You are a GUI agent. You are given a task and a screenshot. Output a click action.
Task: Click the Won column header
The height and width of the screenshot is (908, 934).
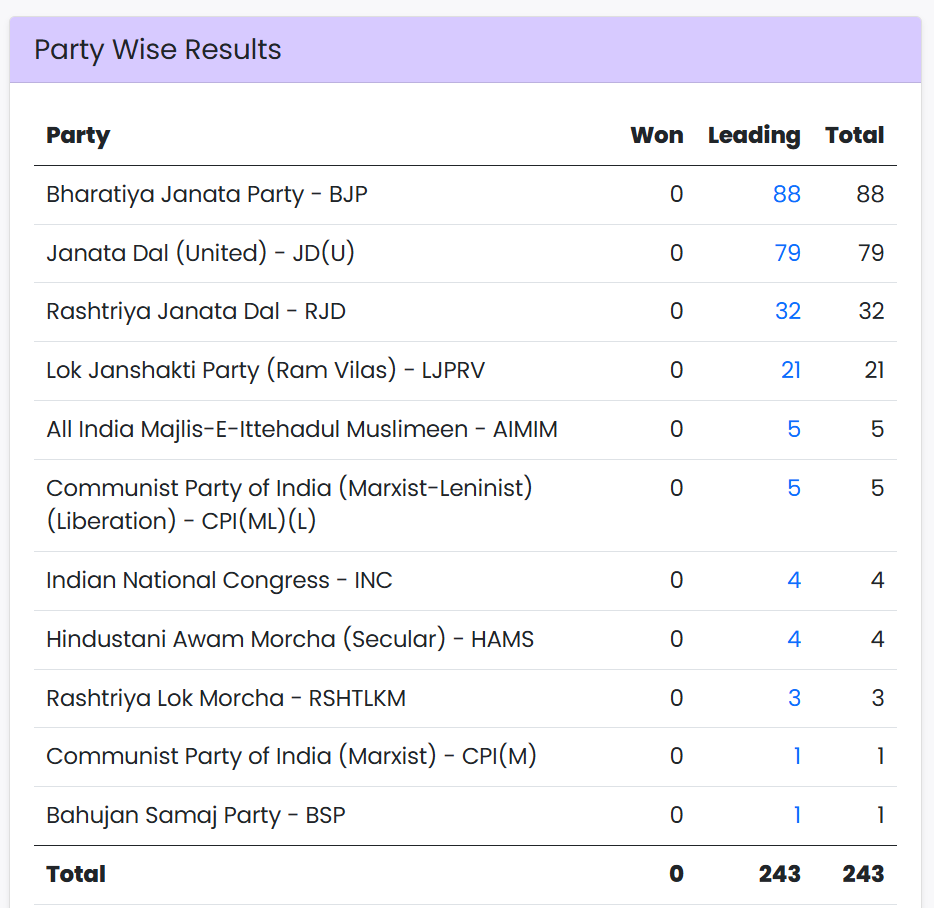[x=657, y=136]
